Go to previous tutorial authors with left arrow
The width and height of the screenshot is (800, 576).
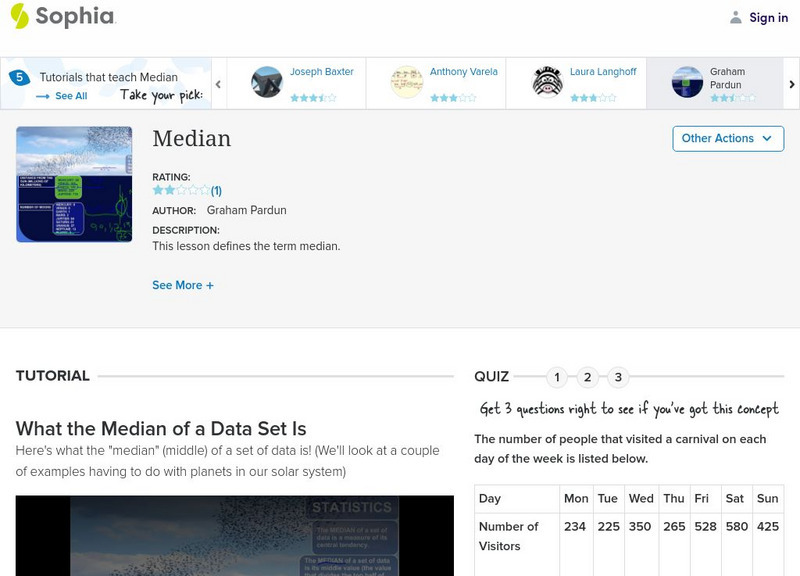[218, 84]
